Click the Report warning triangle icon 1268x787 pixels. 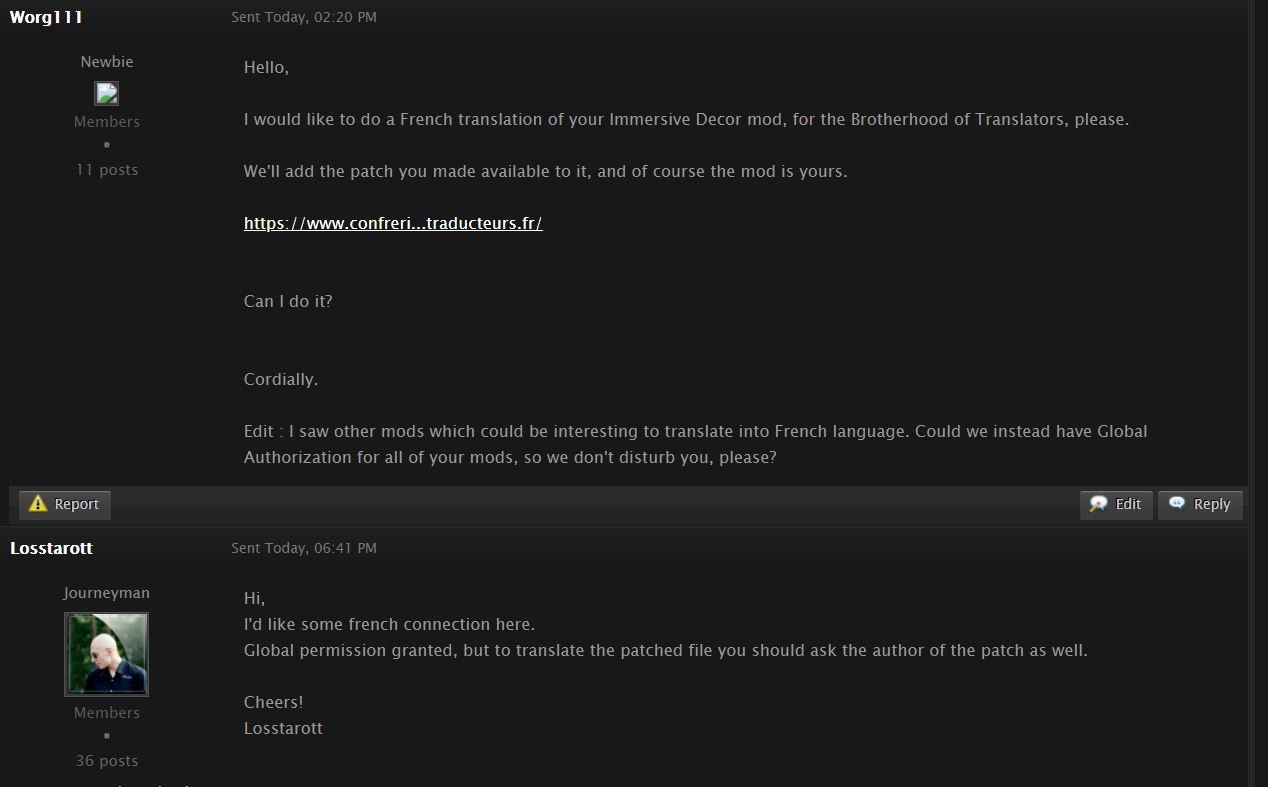click(38, 504)
